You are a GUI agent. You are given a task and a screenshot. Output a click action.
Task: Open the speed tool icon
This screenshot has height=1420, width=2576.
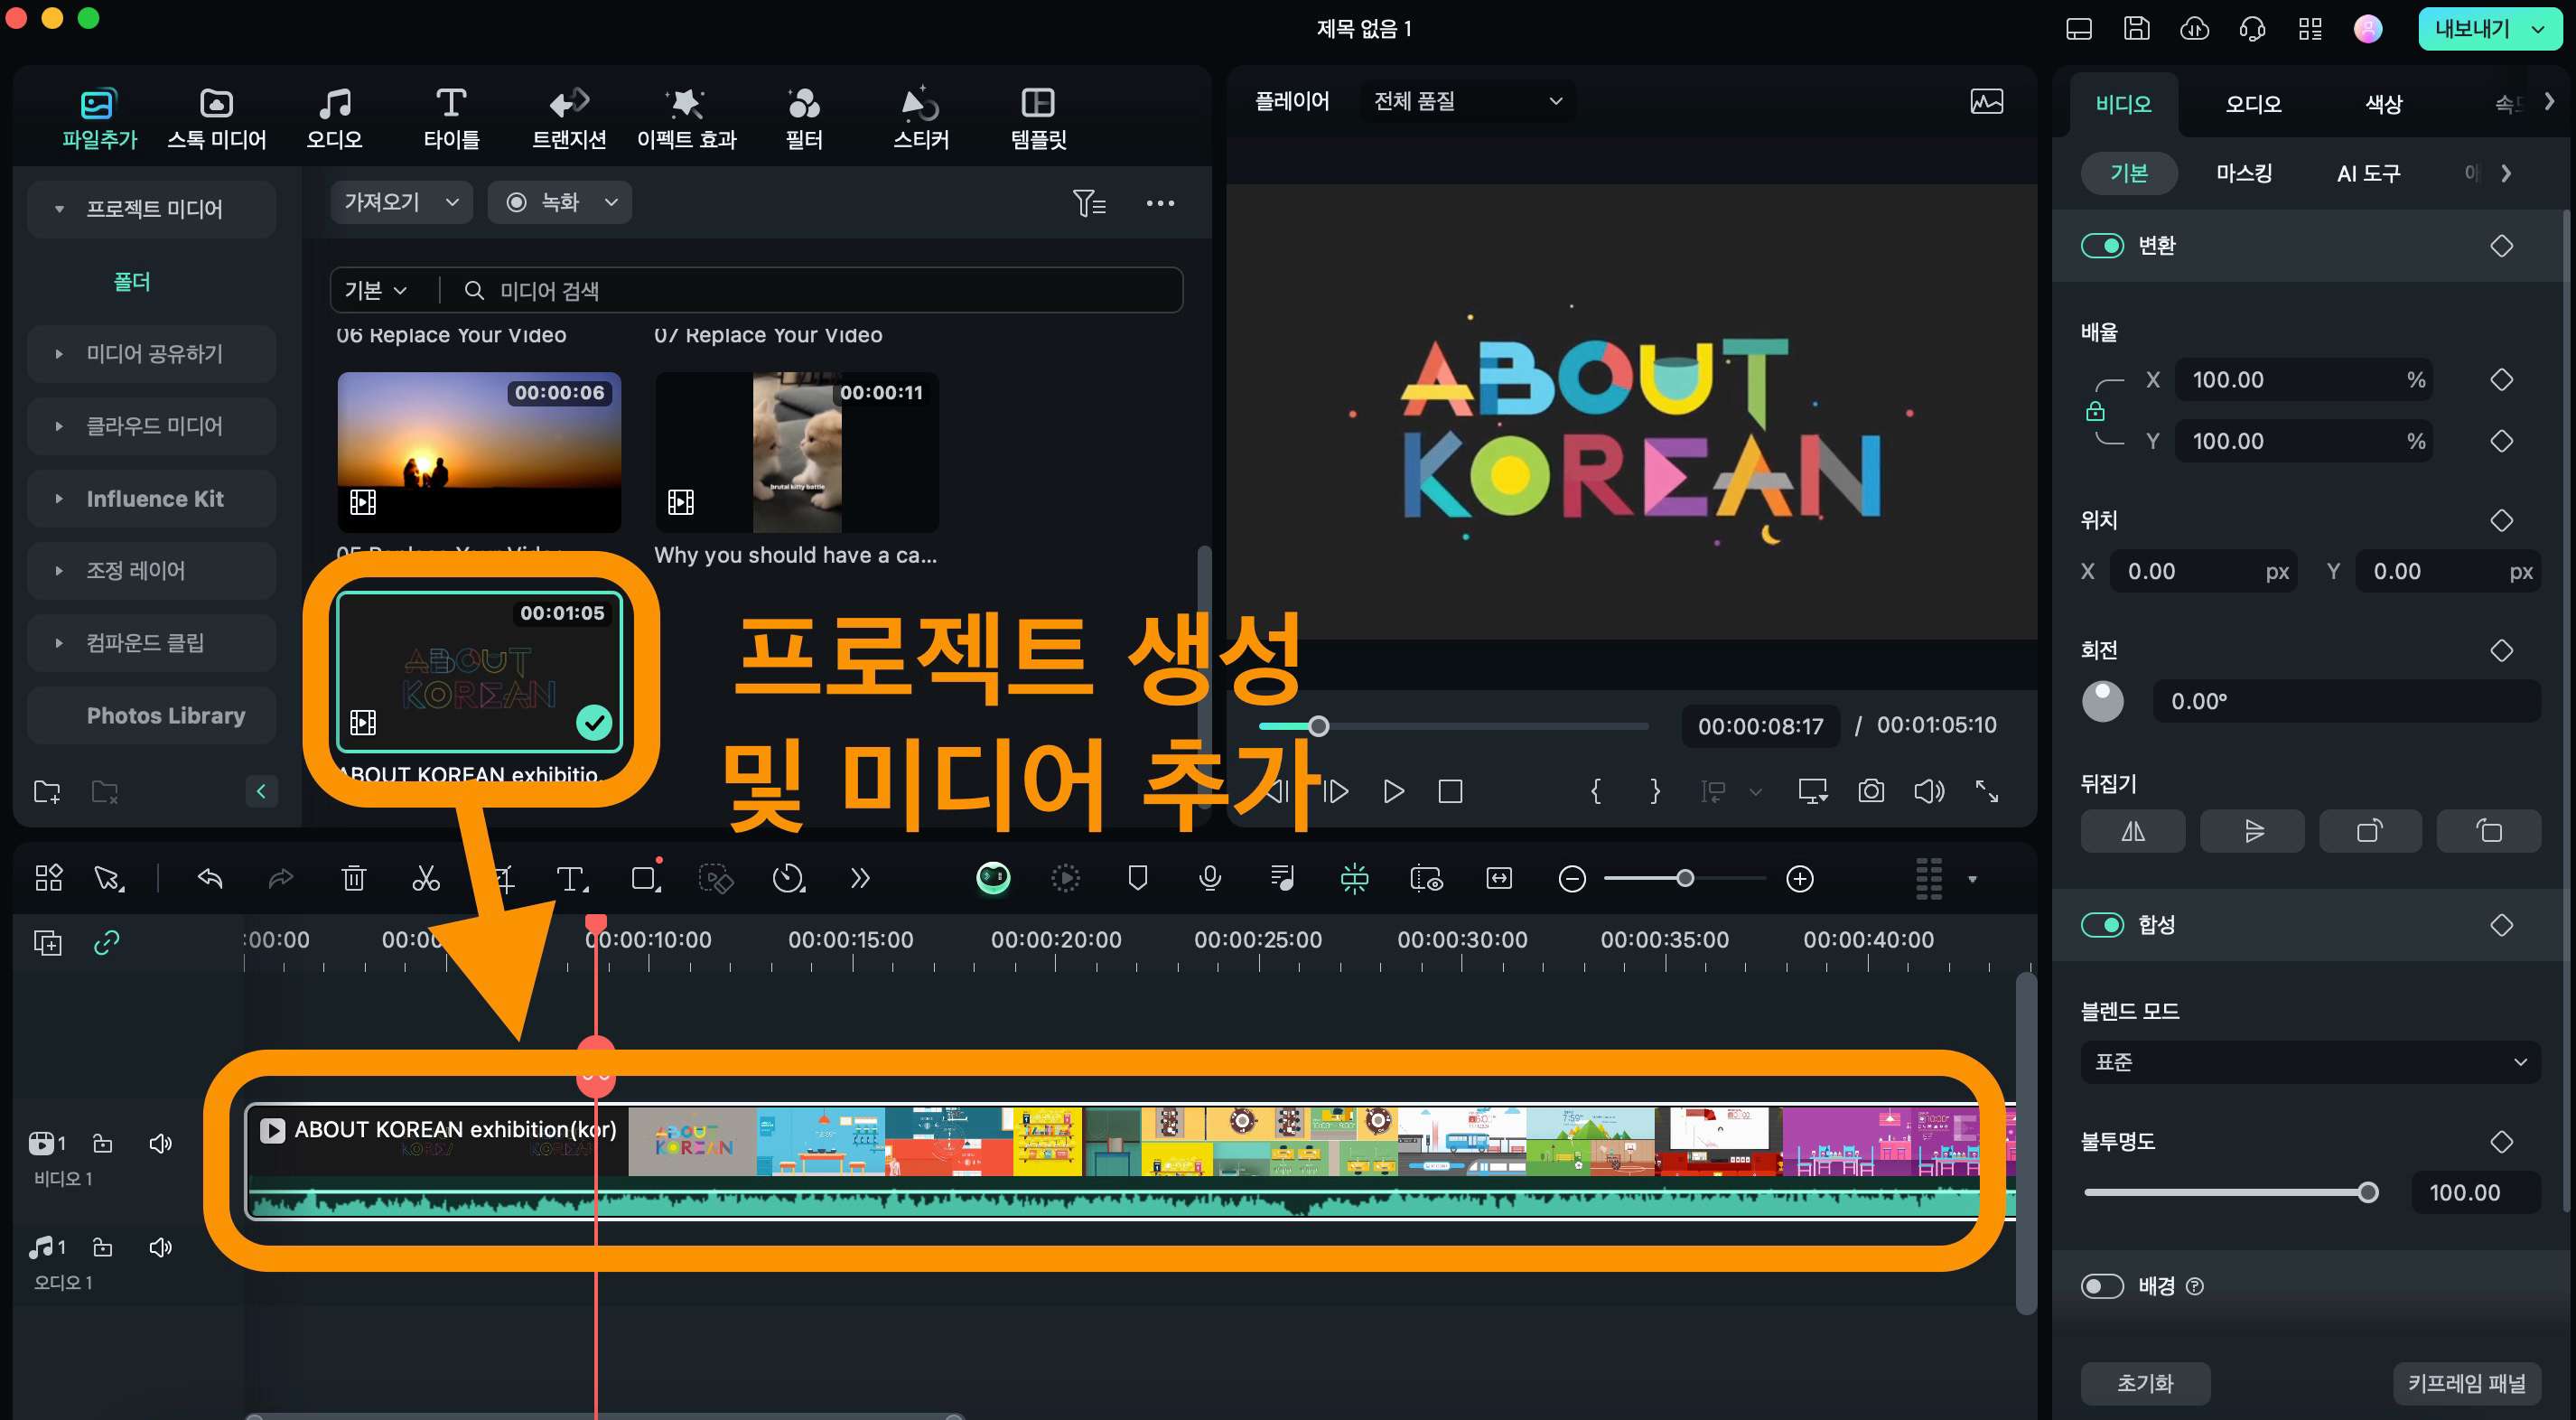pyautogui.click(x=788, y=878)
